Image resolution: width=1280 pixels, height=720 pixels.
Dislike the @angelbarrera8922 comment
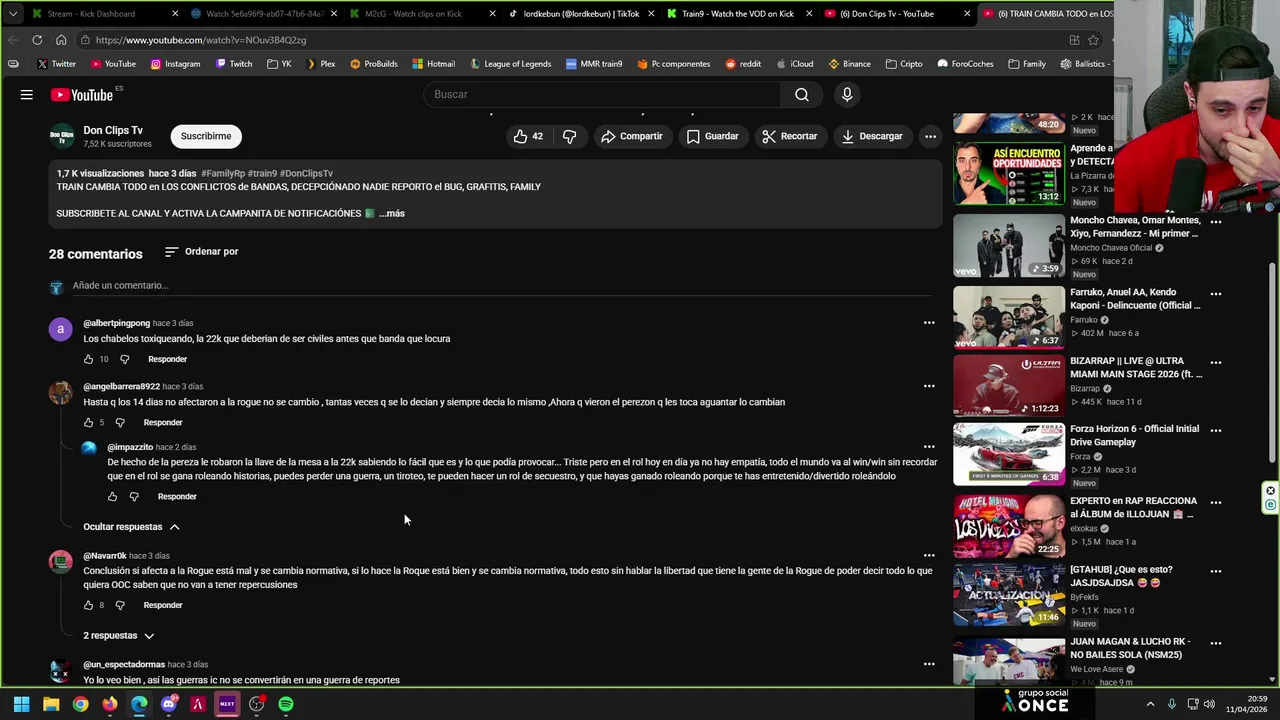point(120,423)
